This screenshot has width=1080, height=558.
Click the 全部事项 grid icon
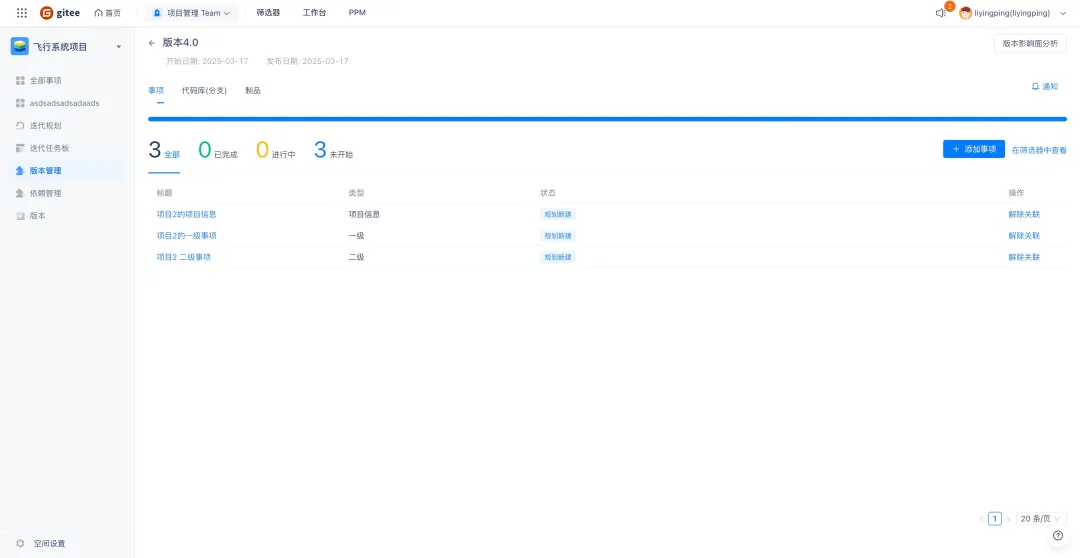coord(20,81)
